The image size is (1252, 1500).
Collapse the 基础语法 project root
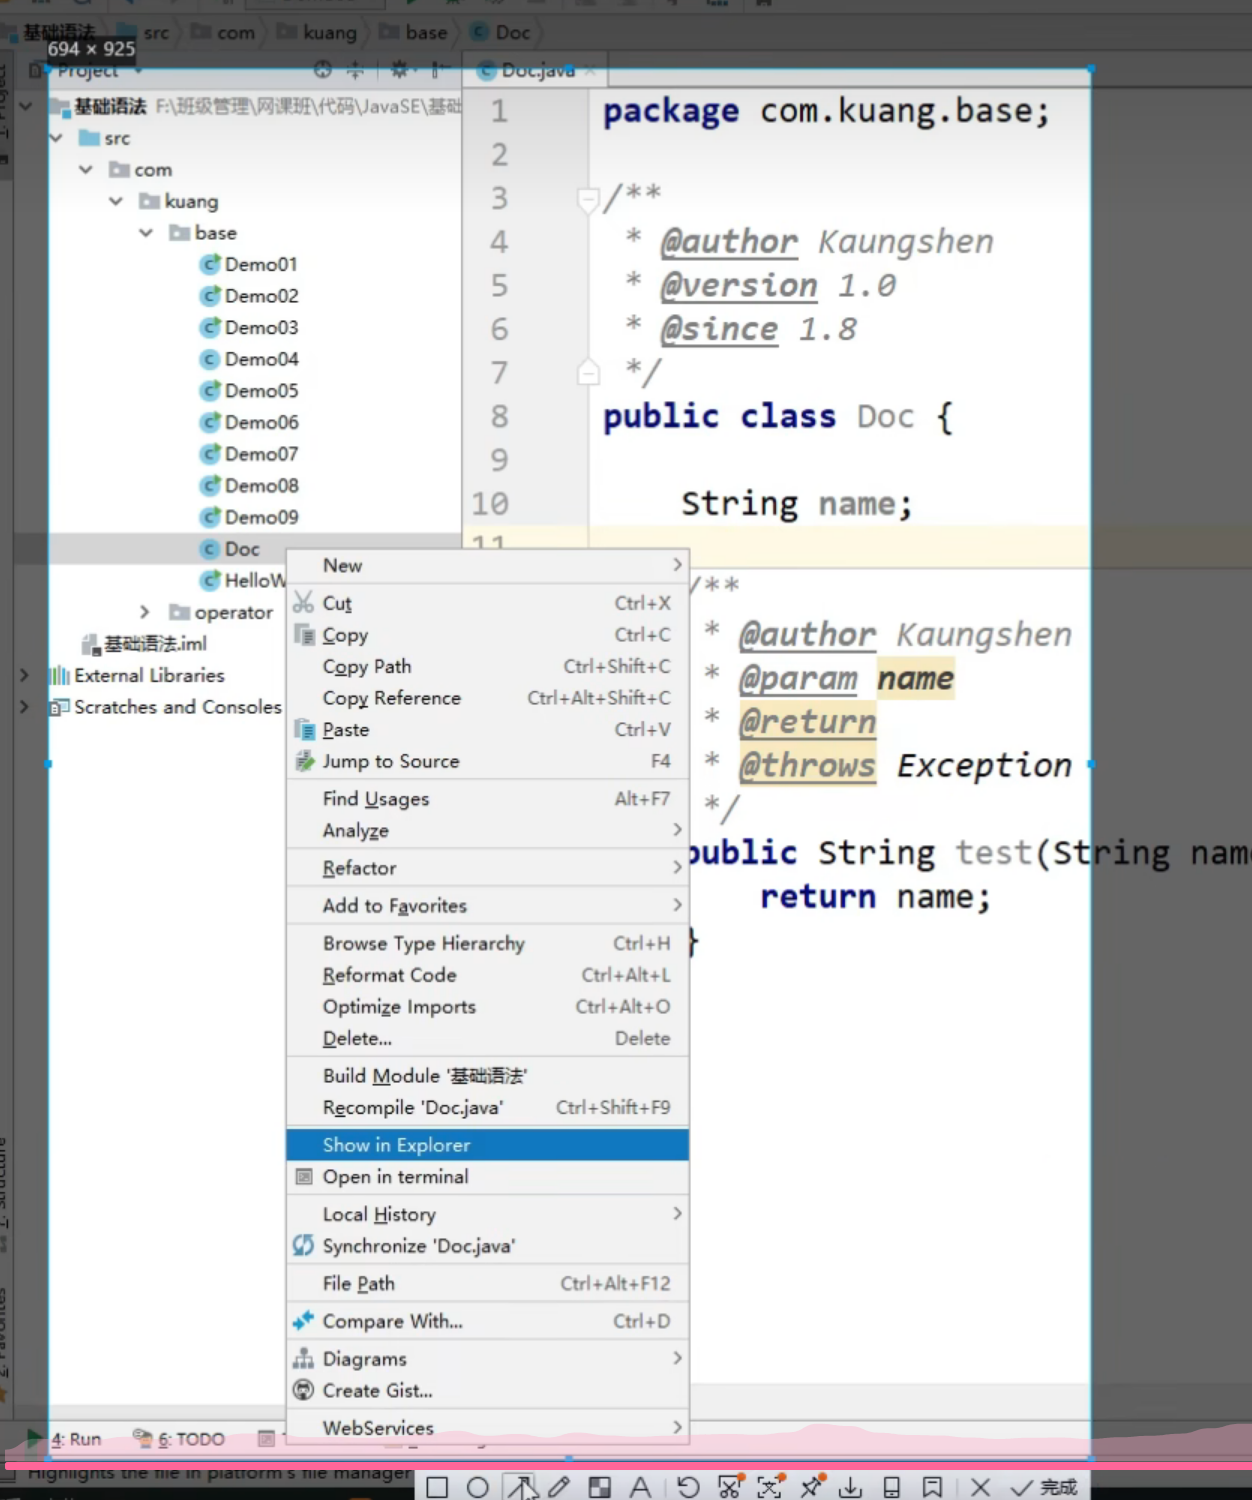[26, 106]
